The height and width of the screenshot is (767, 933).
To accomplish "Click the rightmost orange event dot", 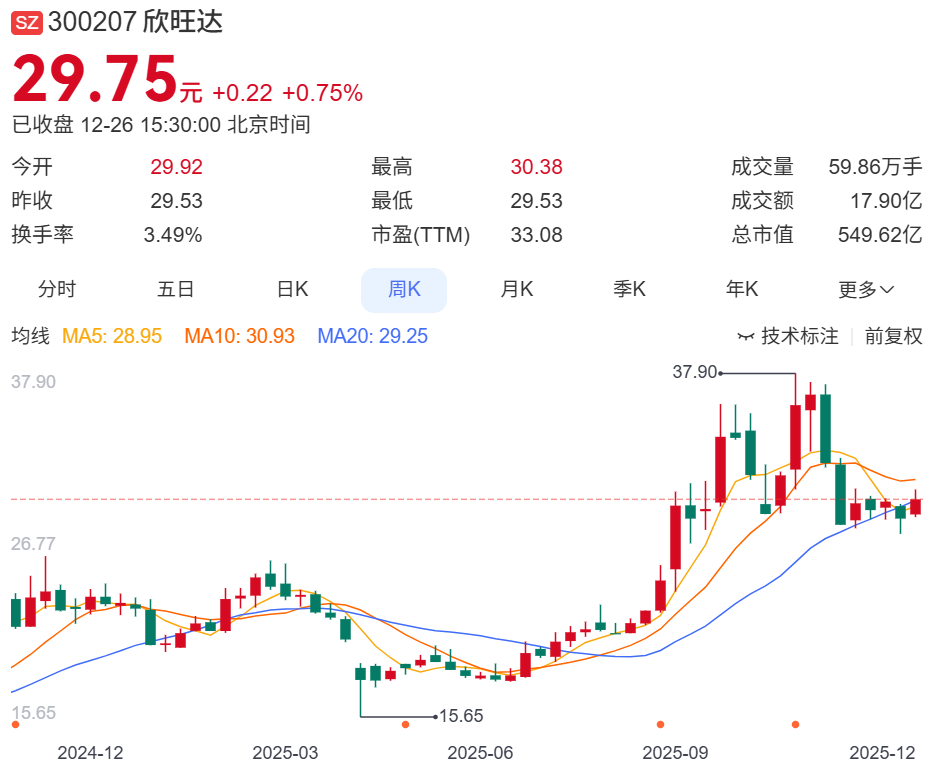I will pyautogui.click(x=795, y=724).
